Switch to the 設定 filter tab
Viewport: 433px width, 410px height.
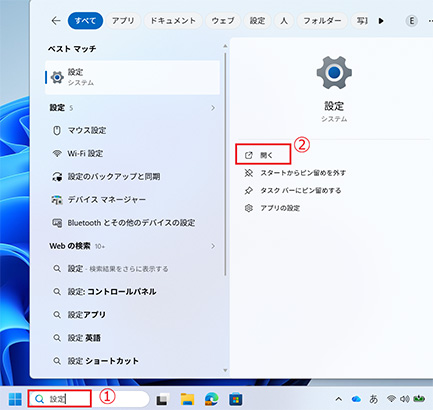[x=257, y=21]
